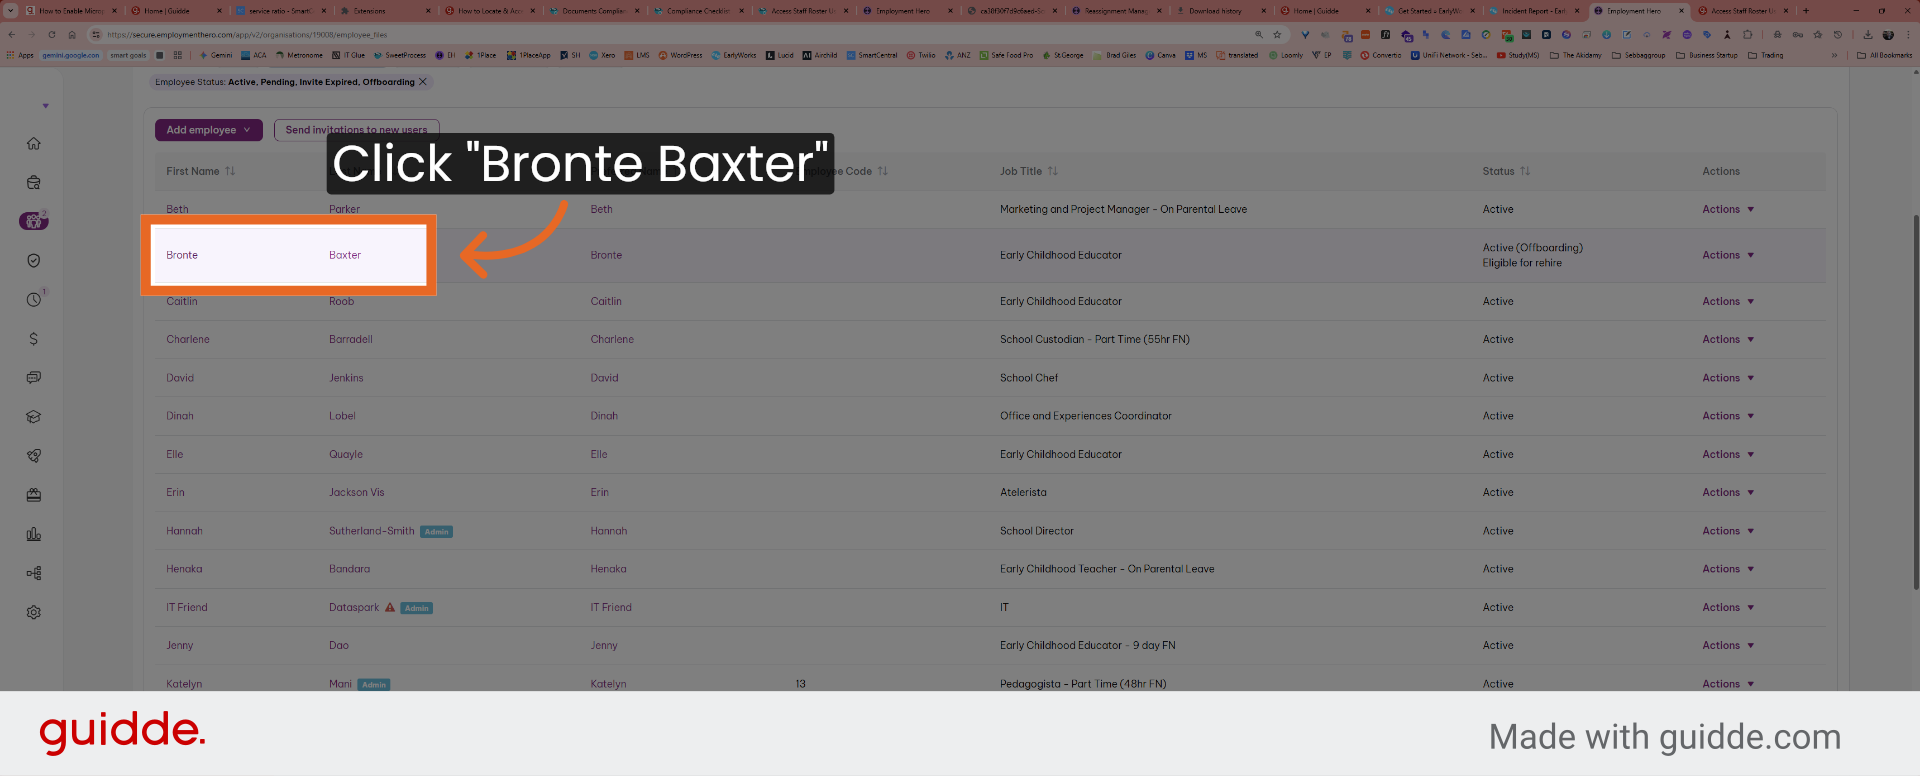Sort by Employee Code column arrows
1920x776 pixels.
coord(883,171)
